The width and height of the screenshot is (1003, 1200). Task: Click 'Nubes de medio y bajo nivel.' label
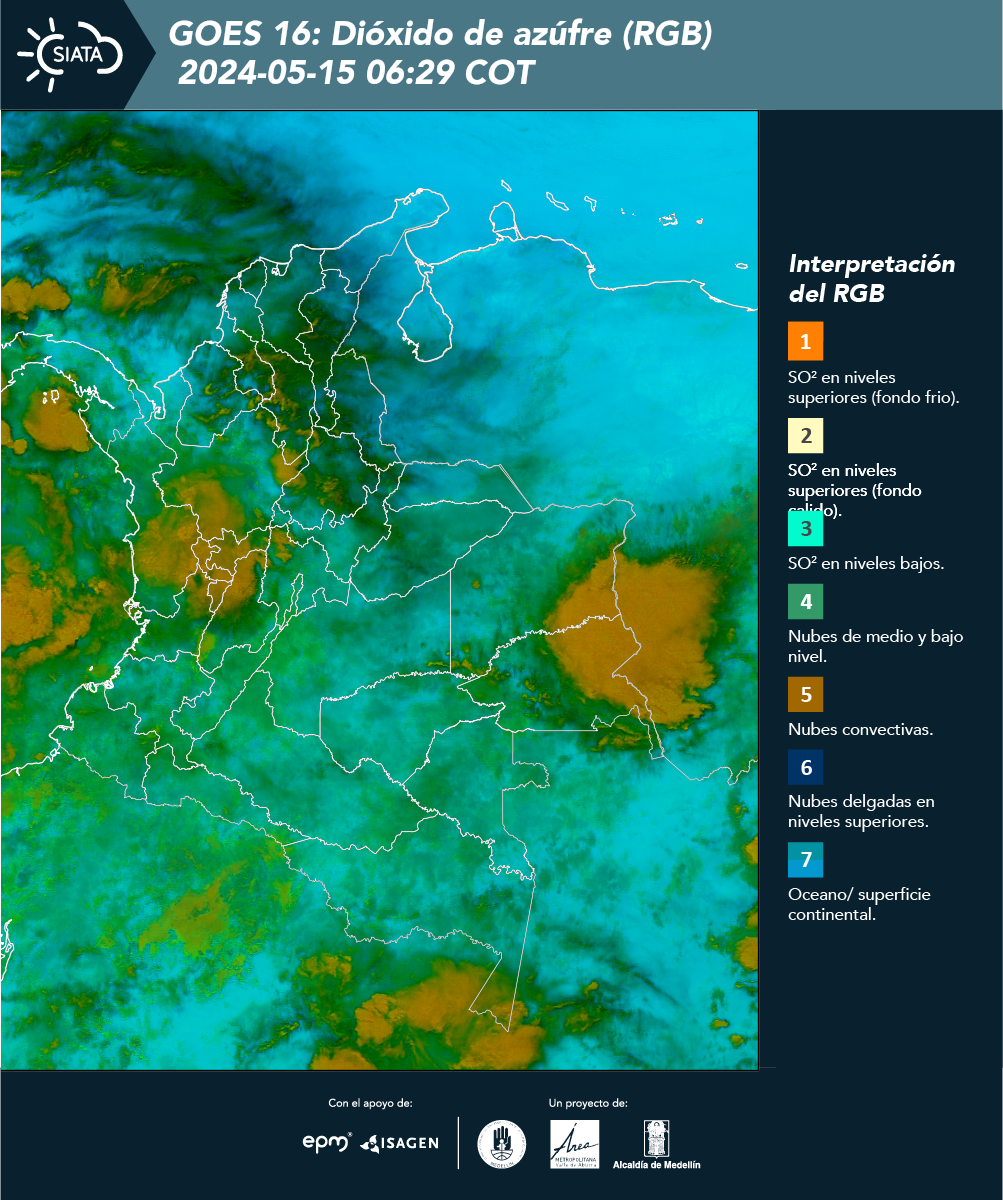[875, 646]
